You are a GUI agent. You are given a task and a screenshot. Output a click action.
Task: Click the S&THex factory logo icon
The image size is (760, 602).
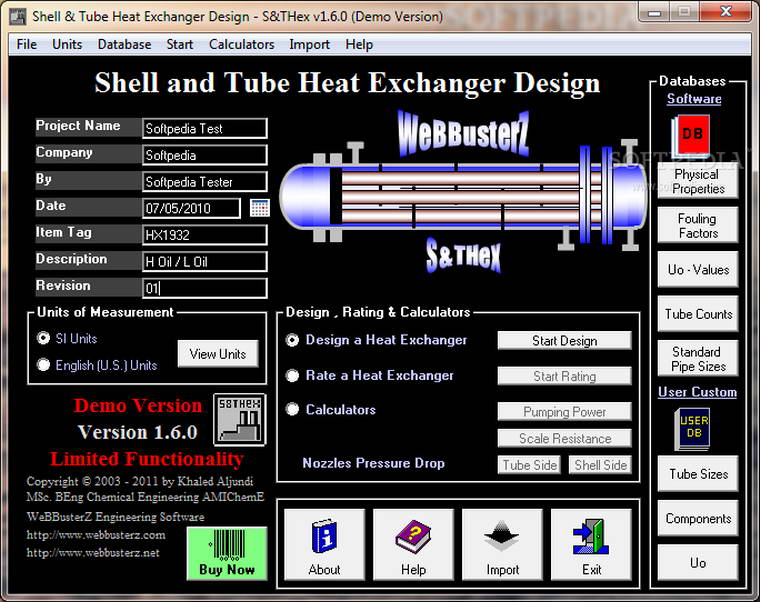tap(239, 419)
